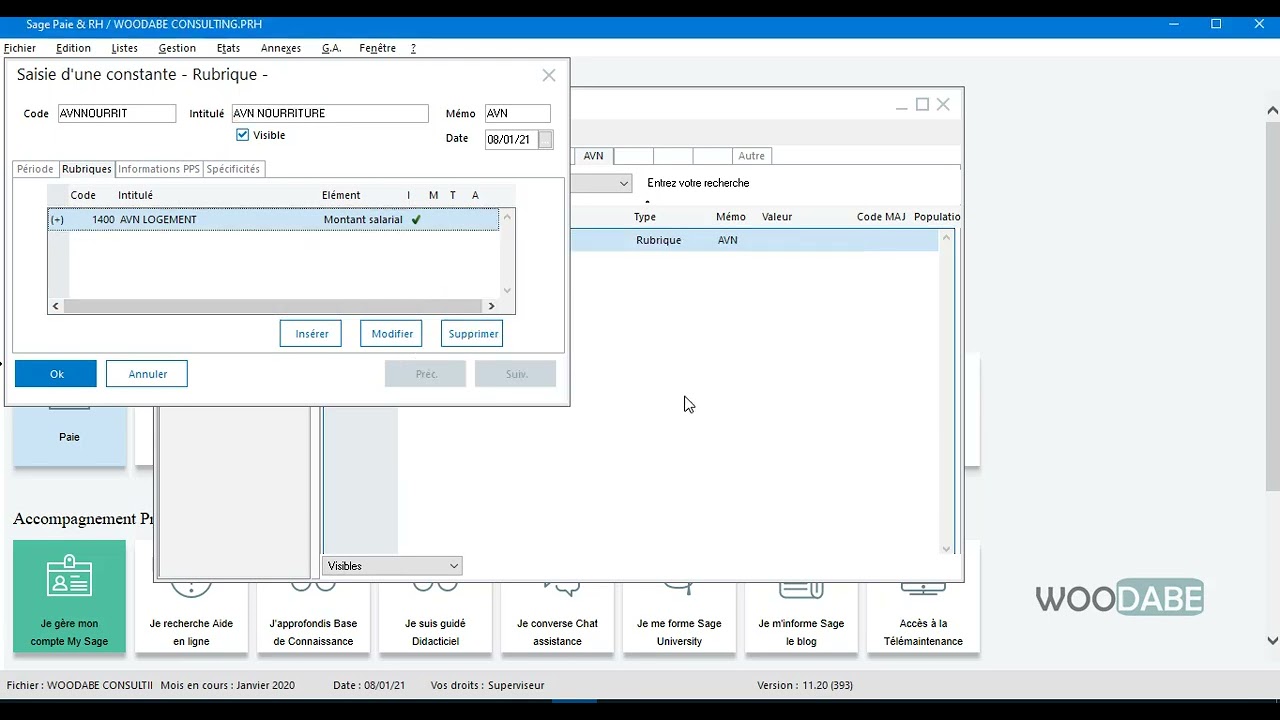Click the Supprimer button
This screenshot has width=1280, height=720.
(x=473, y=334)
